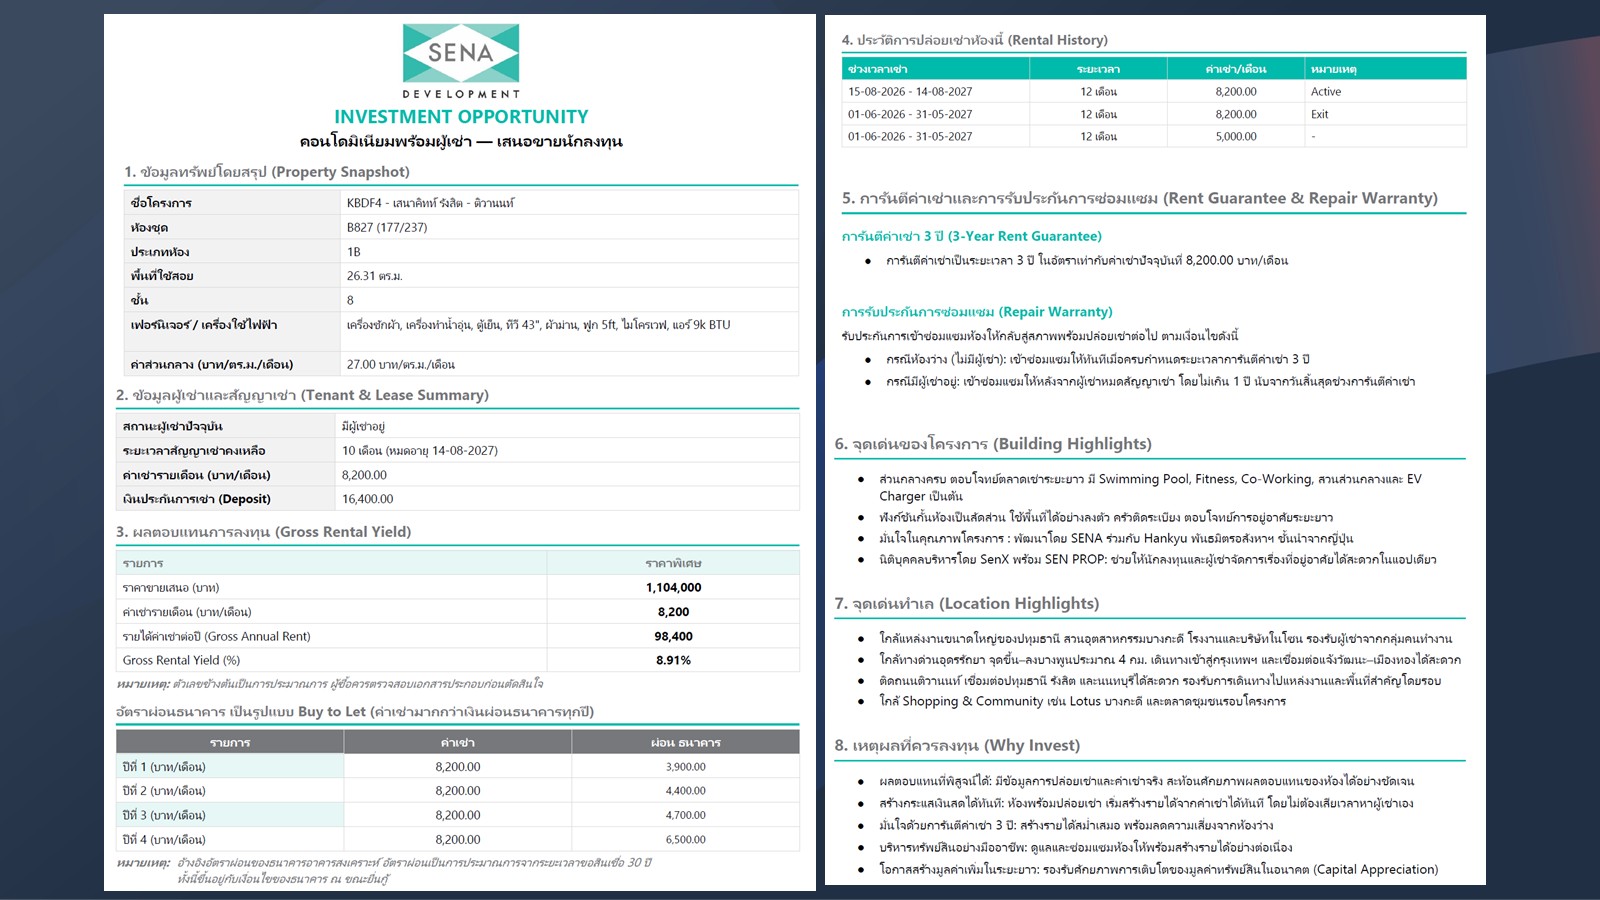Click year 1 bank installment 3,900.00
This screenshot has width=1600, height=900.
click(685, 767)
